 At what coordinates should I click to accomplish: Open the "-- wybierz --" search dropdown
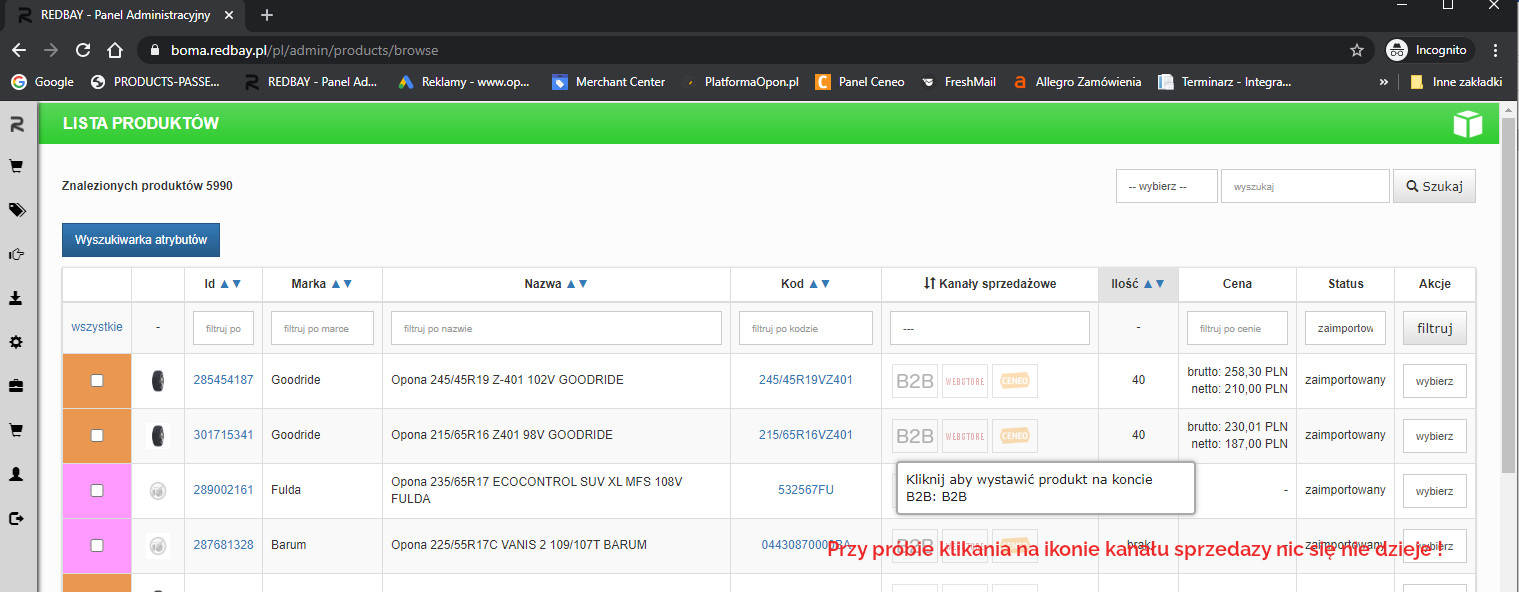coord(1166,186)
